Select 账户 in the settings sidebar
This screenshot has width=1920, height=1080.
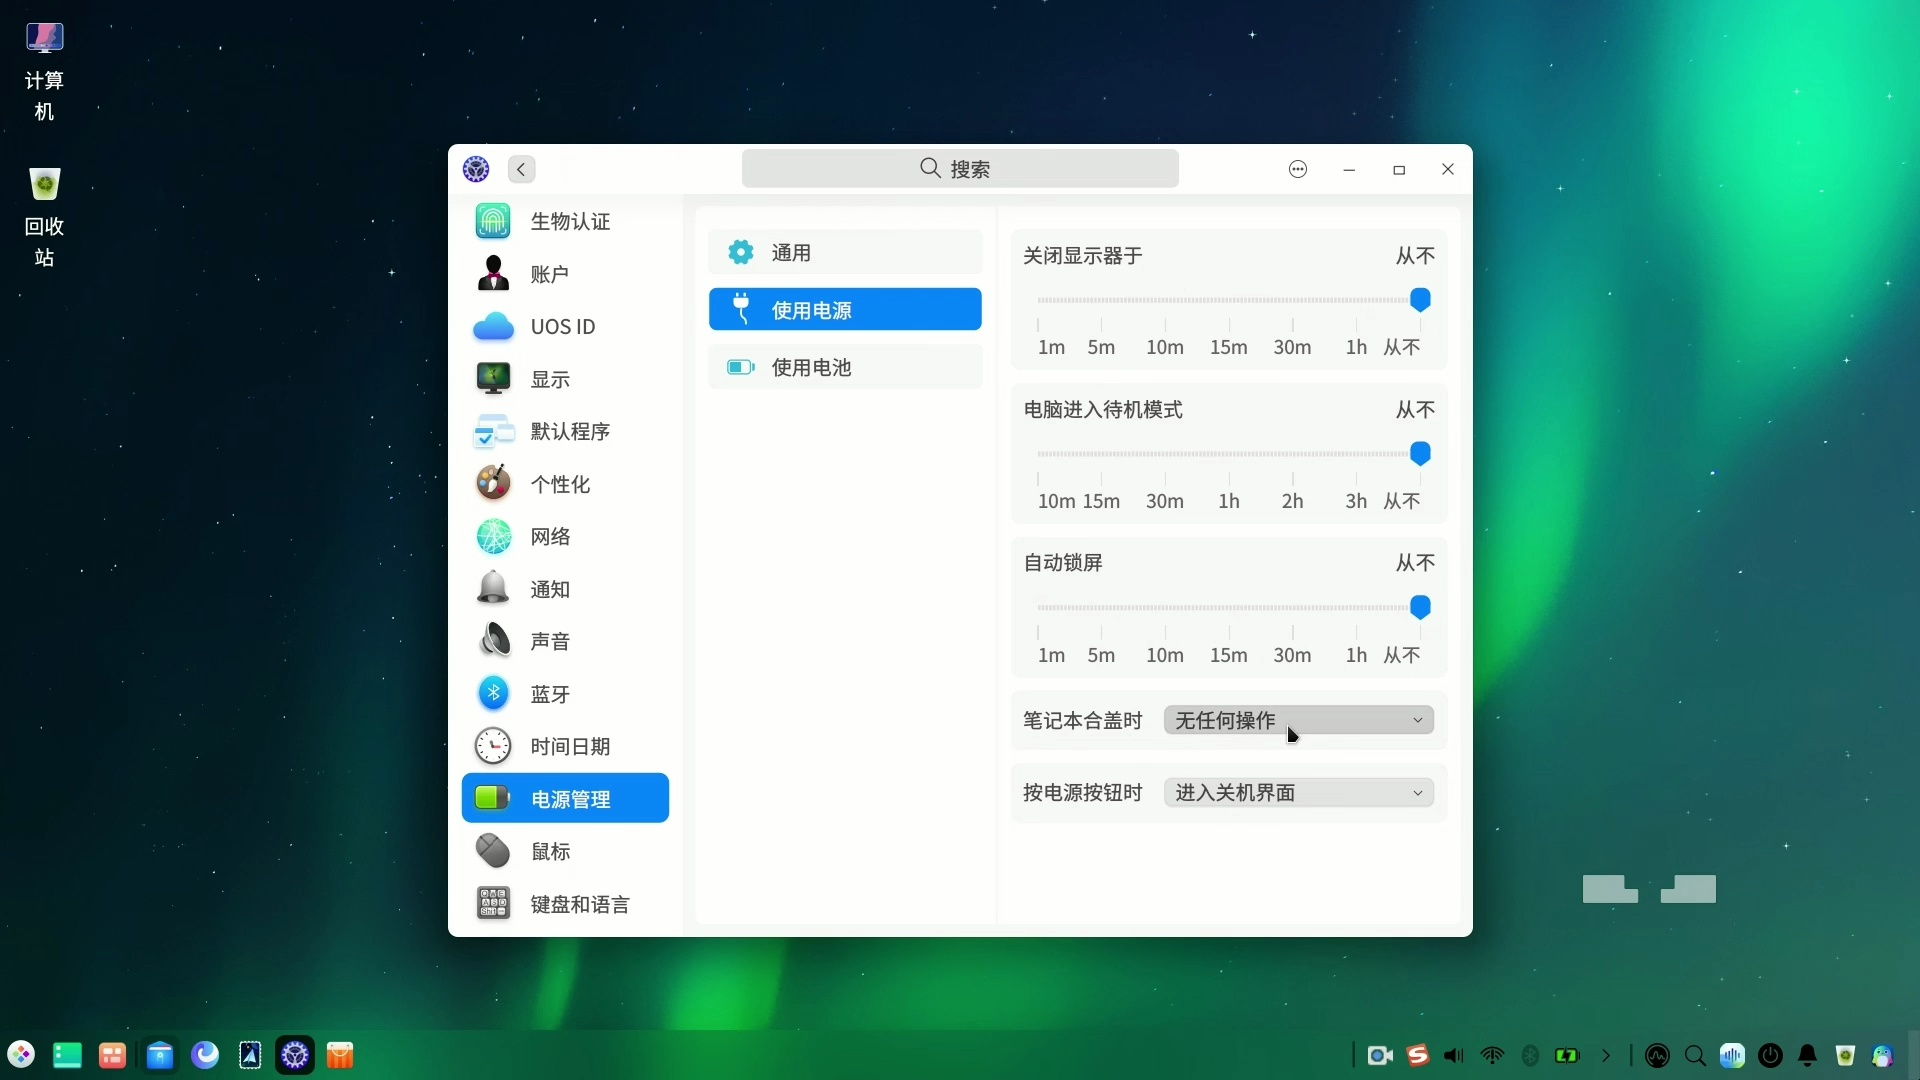pos(565,274)
